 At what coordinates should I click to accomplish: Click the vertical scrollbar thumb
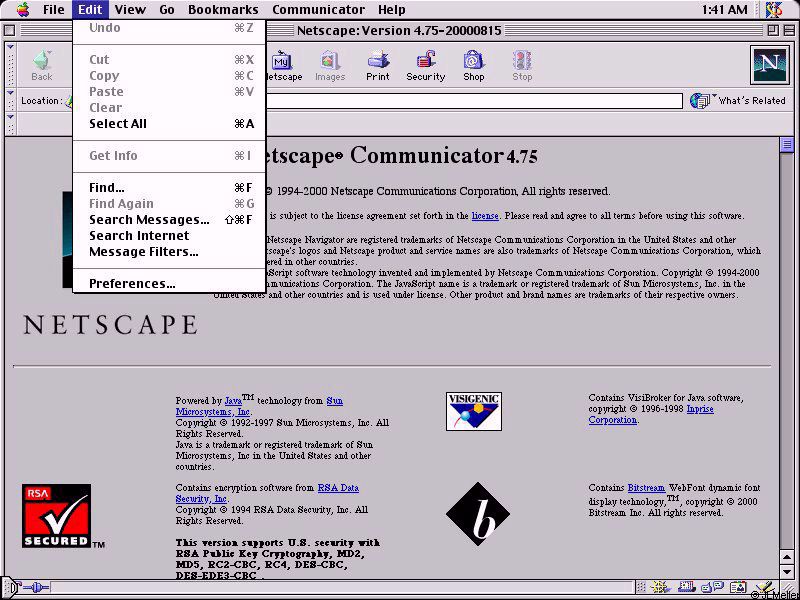pos(786,145)
